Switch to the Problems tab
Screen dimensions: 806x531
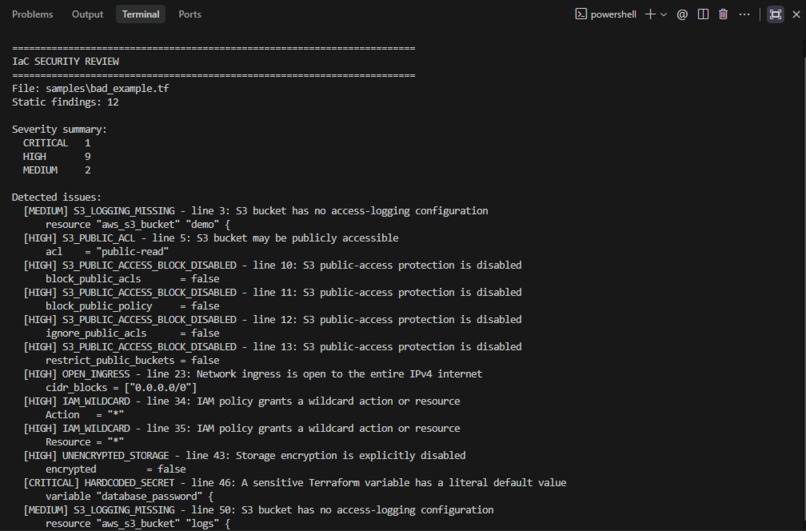(x=32, y=14)
